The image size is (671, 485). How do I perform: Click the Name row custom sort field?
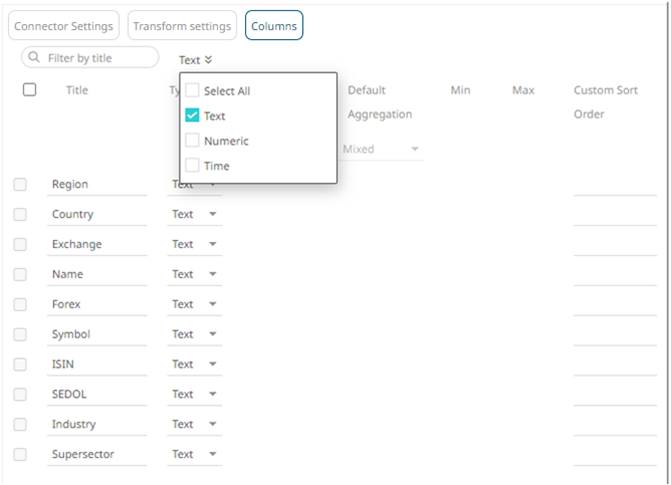[614, 274]
